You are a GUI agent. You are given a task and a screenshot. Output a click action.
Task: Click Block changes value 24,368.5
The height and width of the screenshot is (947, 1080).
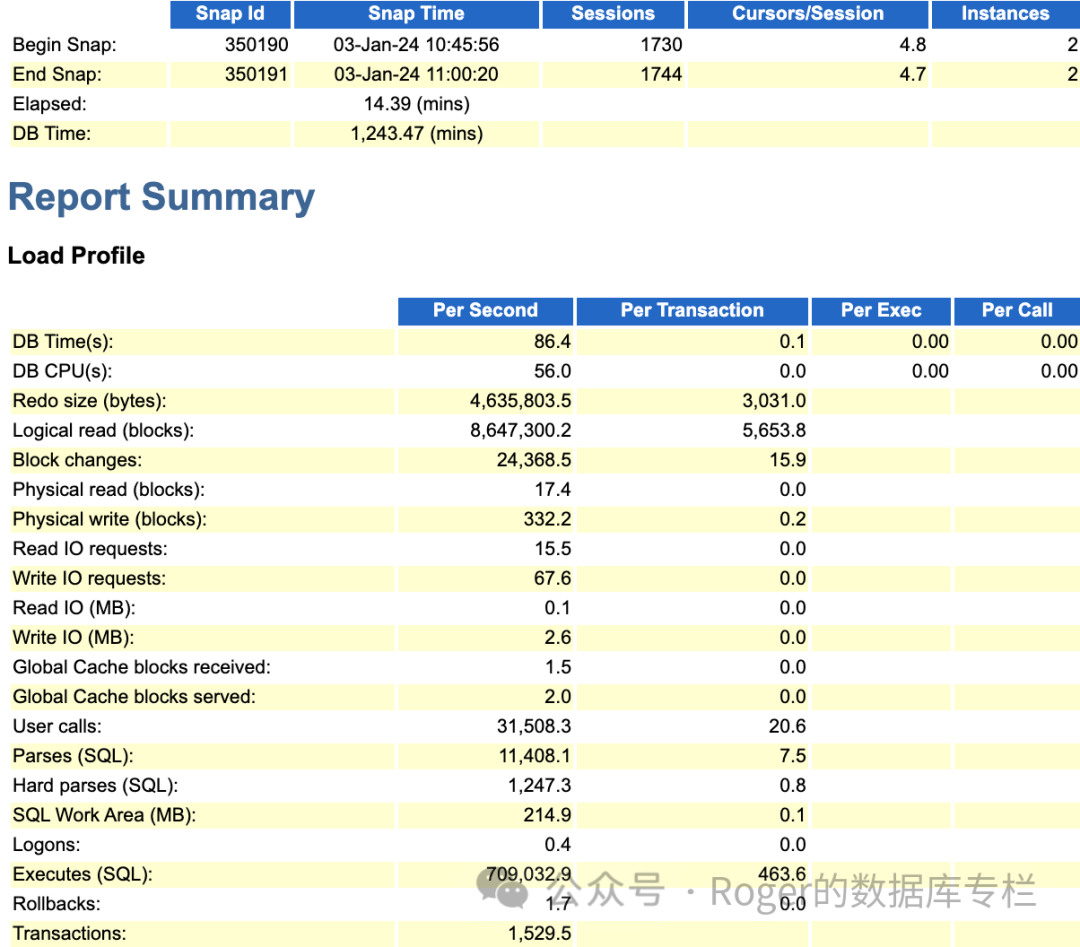(x=534, y=460)
